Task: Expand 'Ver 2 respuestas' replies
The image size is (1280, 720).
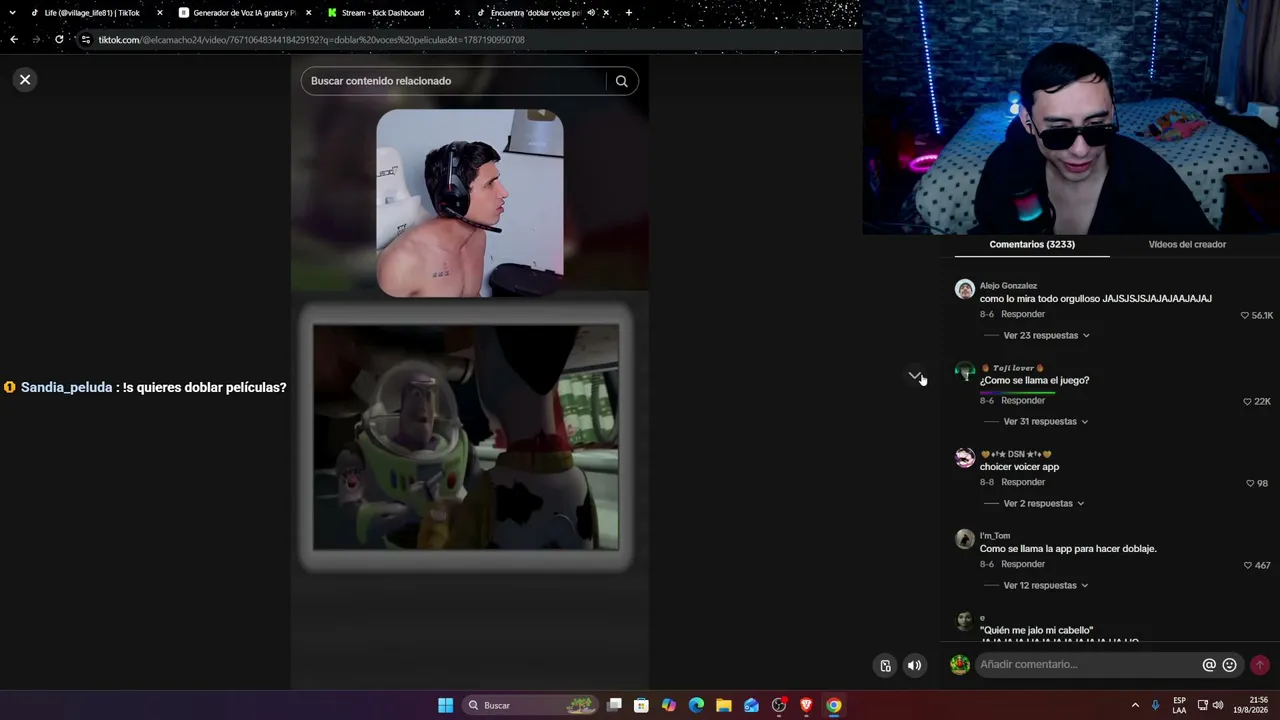Action: (1044, 504)
